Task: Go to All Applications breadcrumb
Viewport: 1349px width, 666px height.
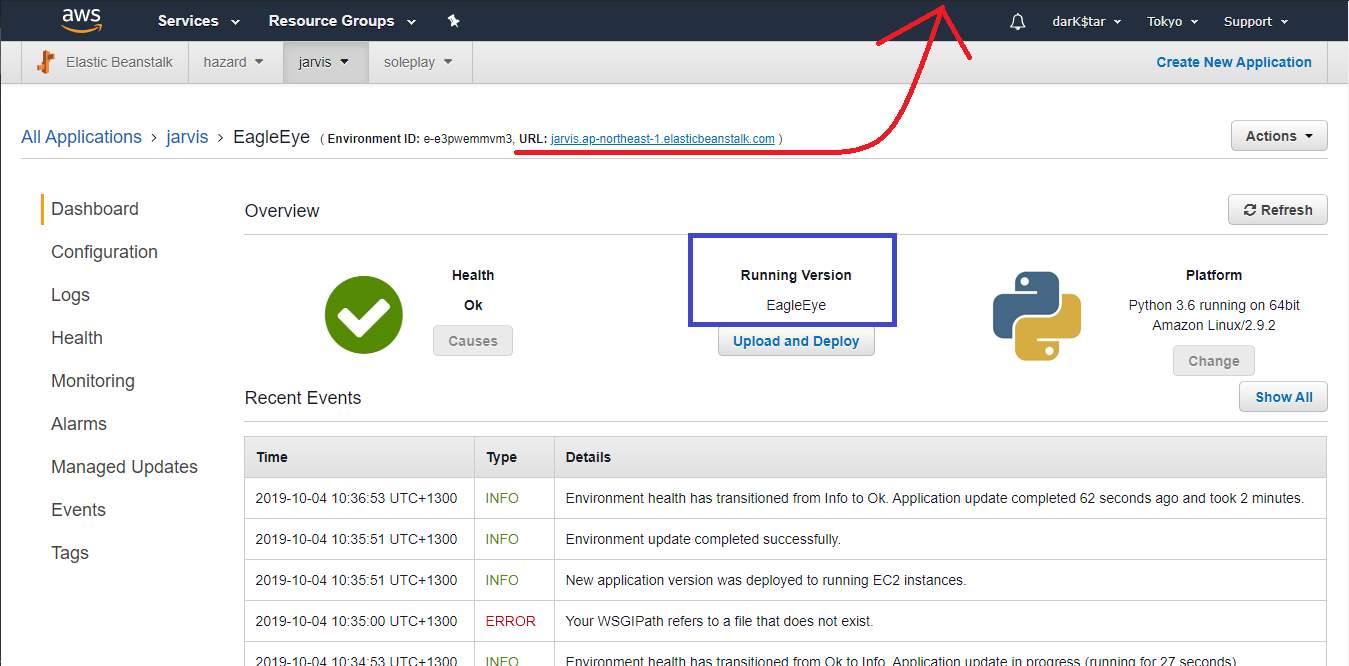Action: click(x=81, y=137)
